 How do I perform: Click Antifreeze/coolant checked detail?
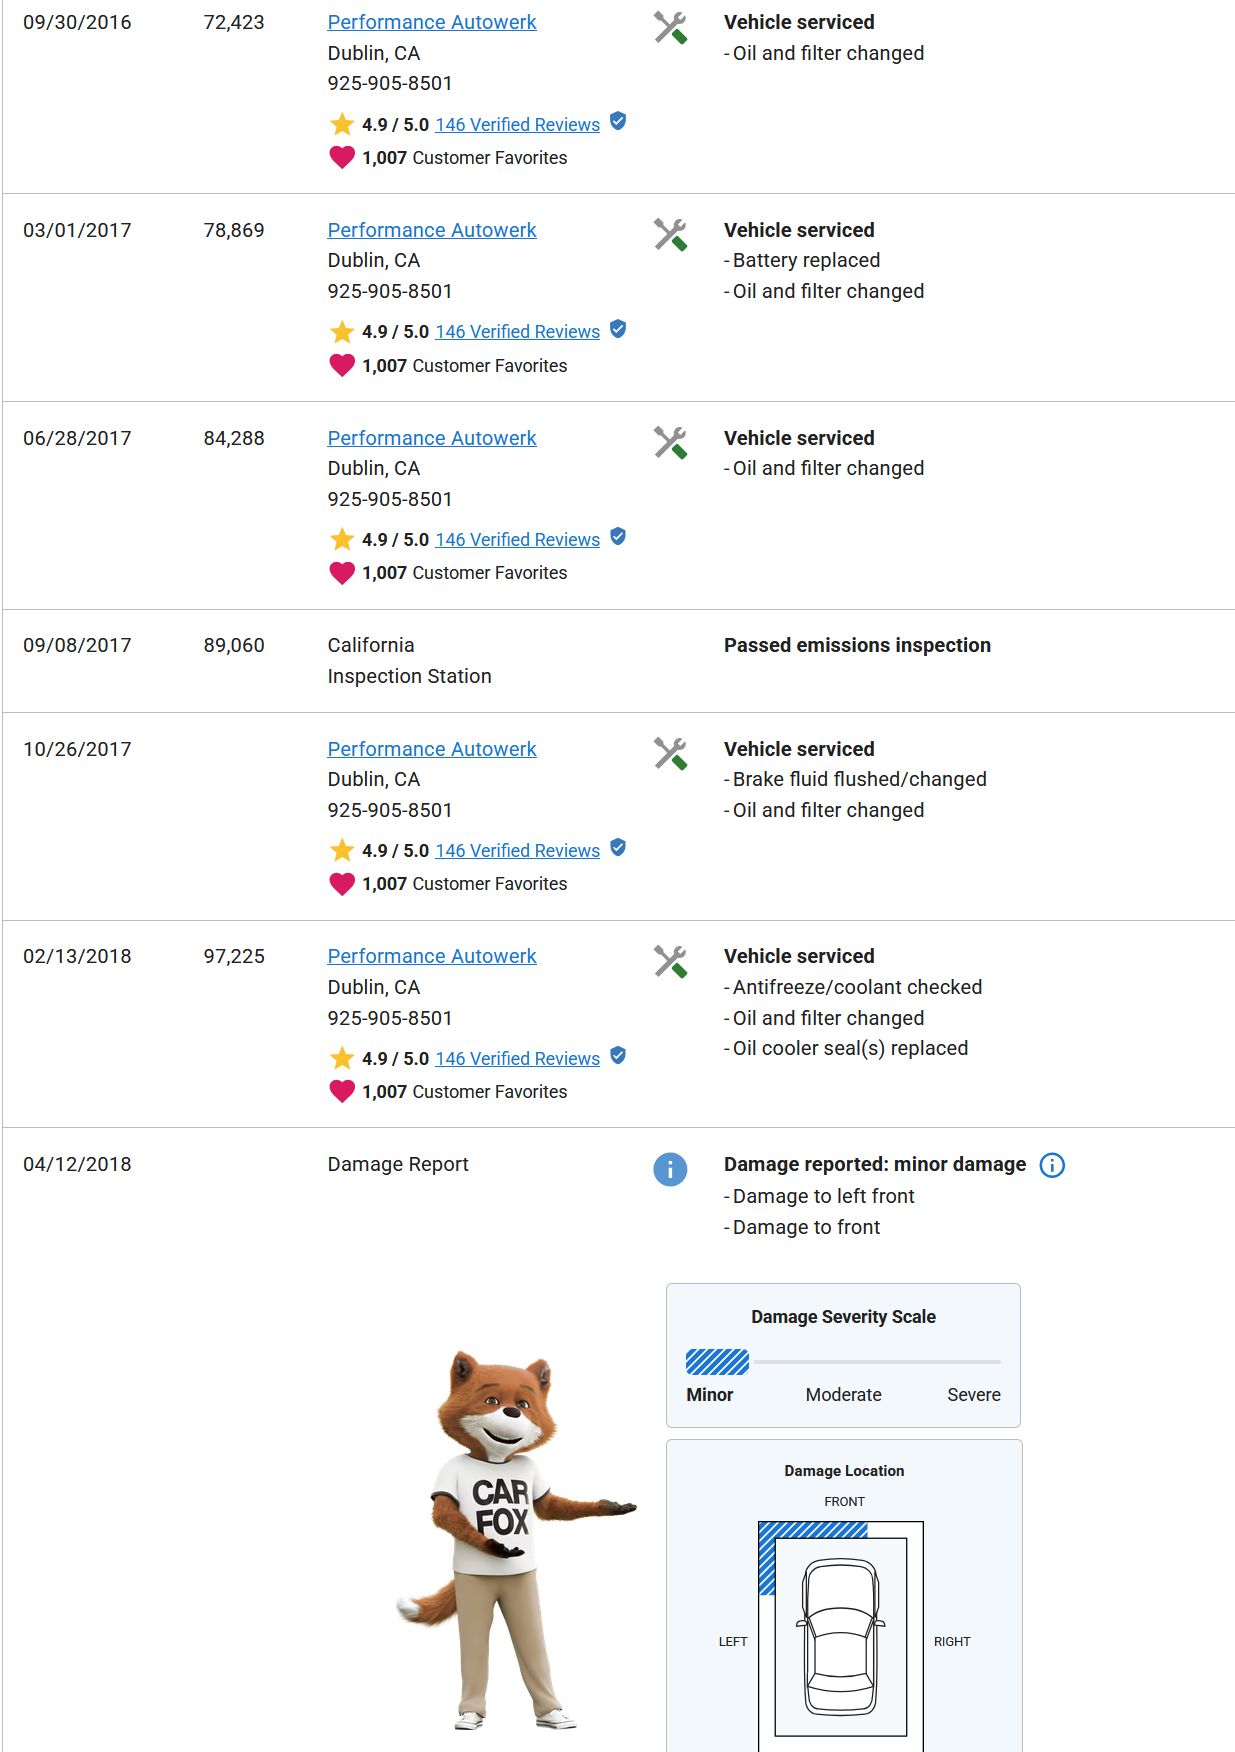857,987
